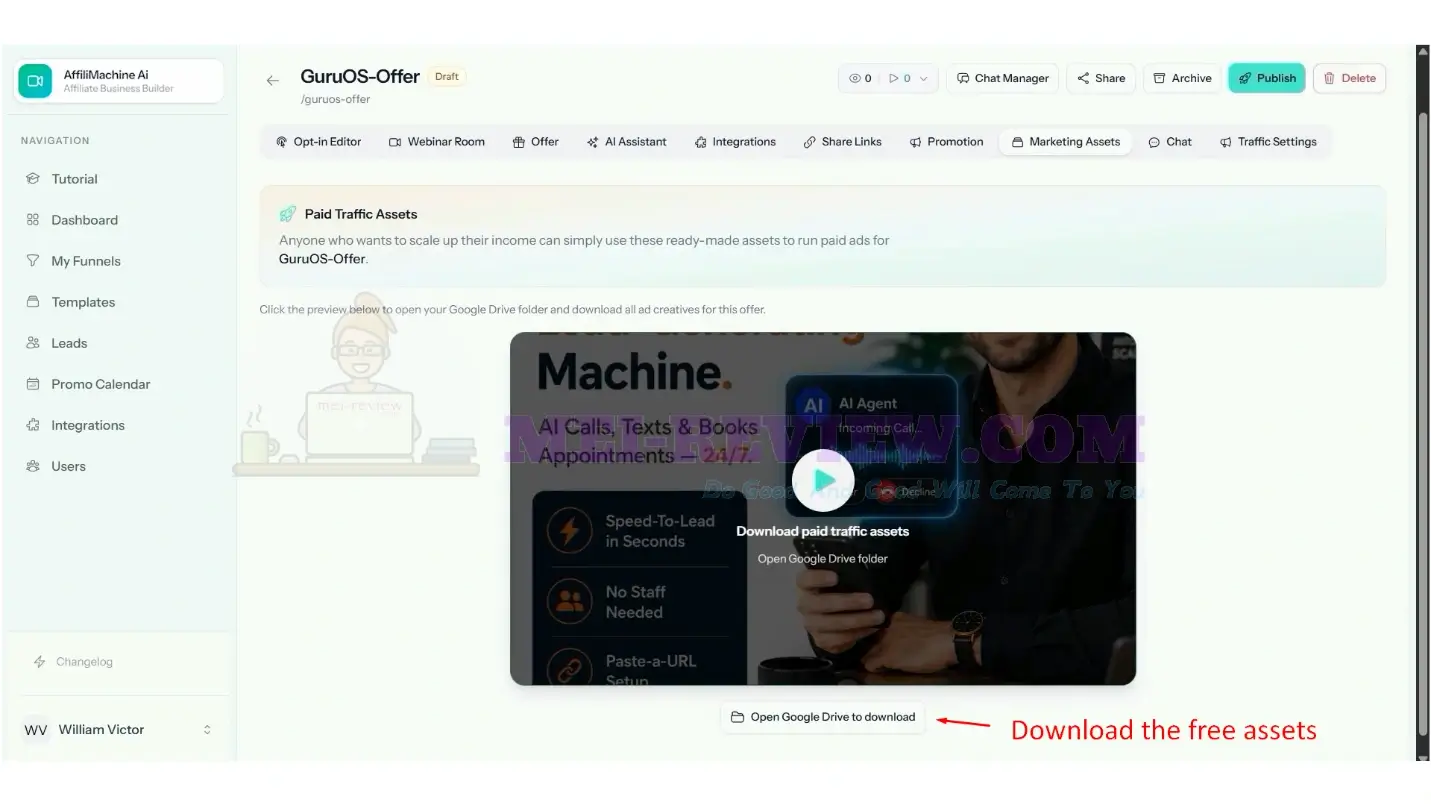Image resolution: width=1431 pixels, height=805 pixels.
Task: Select the Offer tab
Action: (535, 142)
